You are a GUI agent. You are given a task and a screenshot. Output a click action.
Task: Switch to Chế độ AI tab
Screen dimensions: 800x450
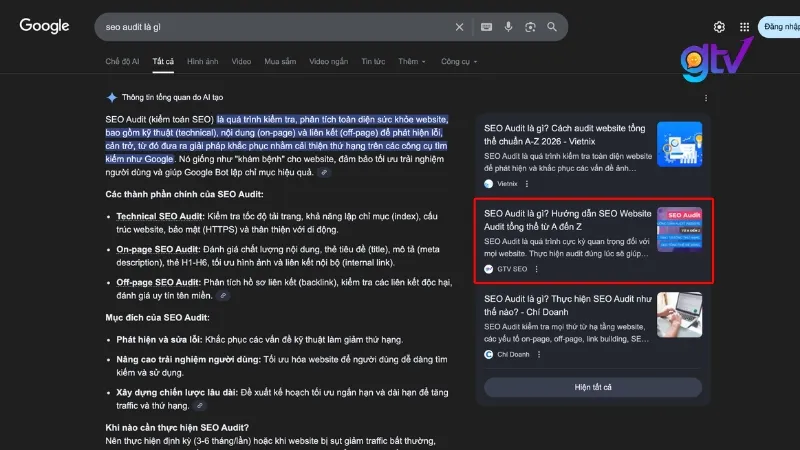122,61
